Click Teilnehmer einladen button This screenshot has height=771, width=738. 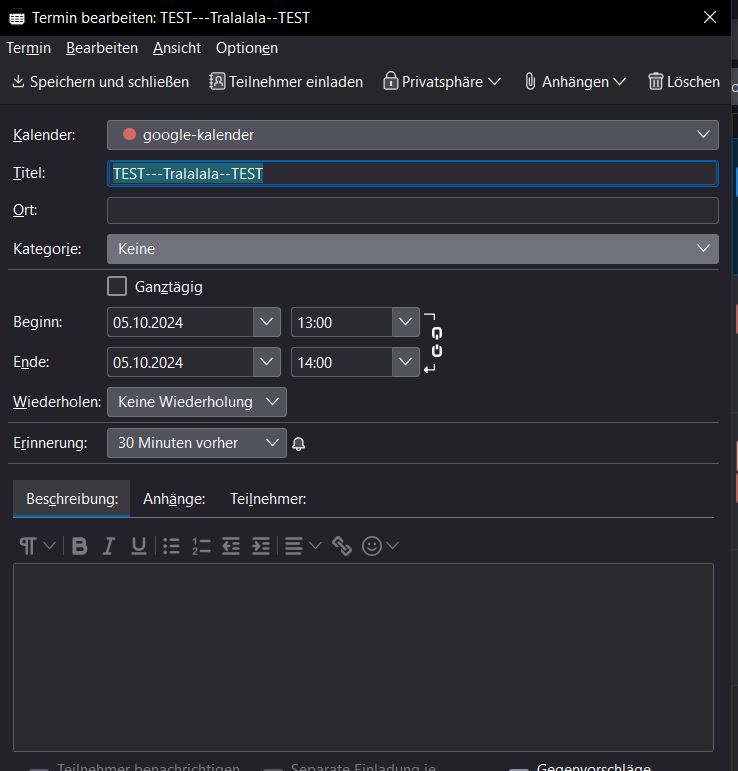[286, 82]
